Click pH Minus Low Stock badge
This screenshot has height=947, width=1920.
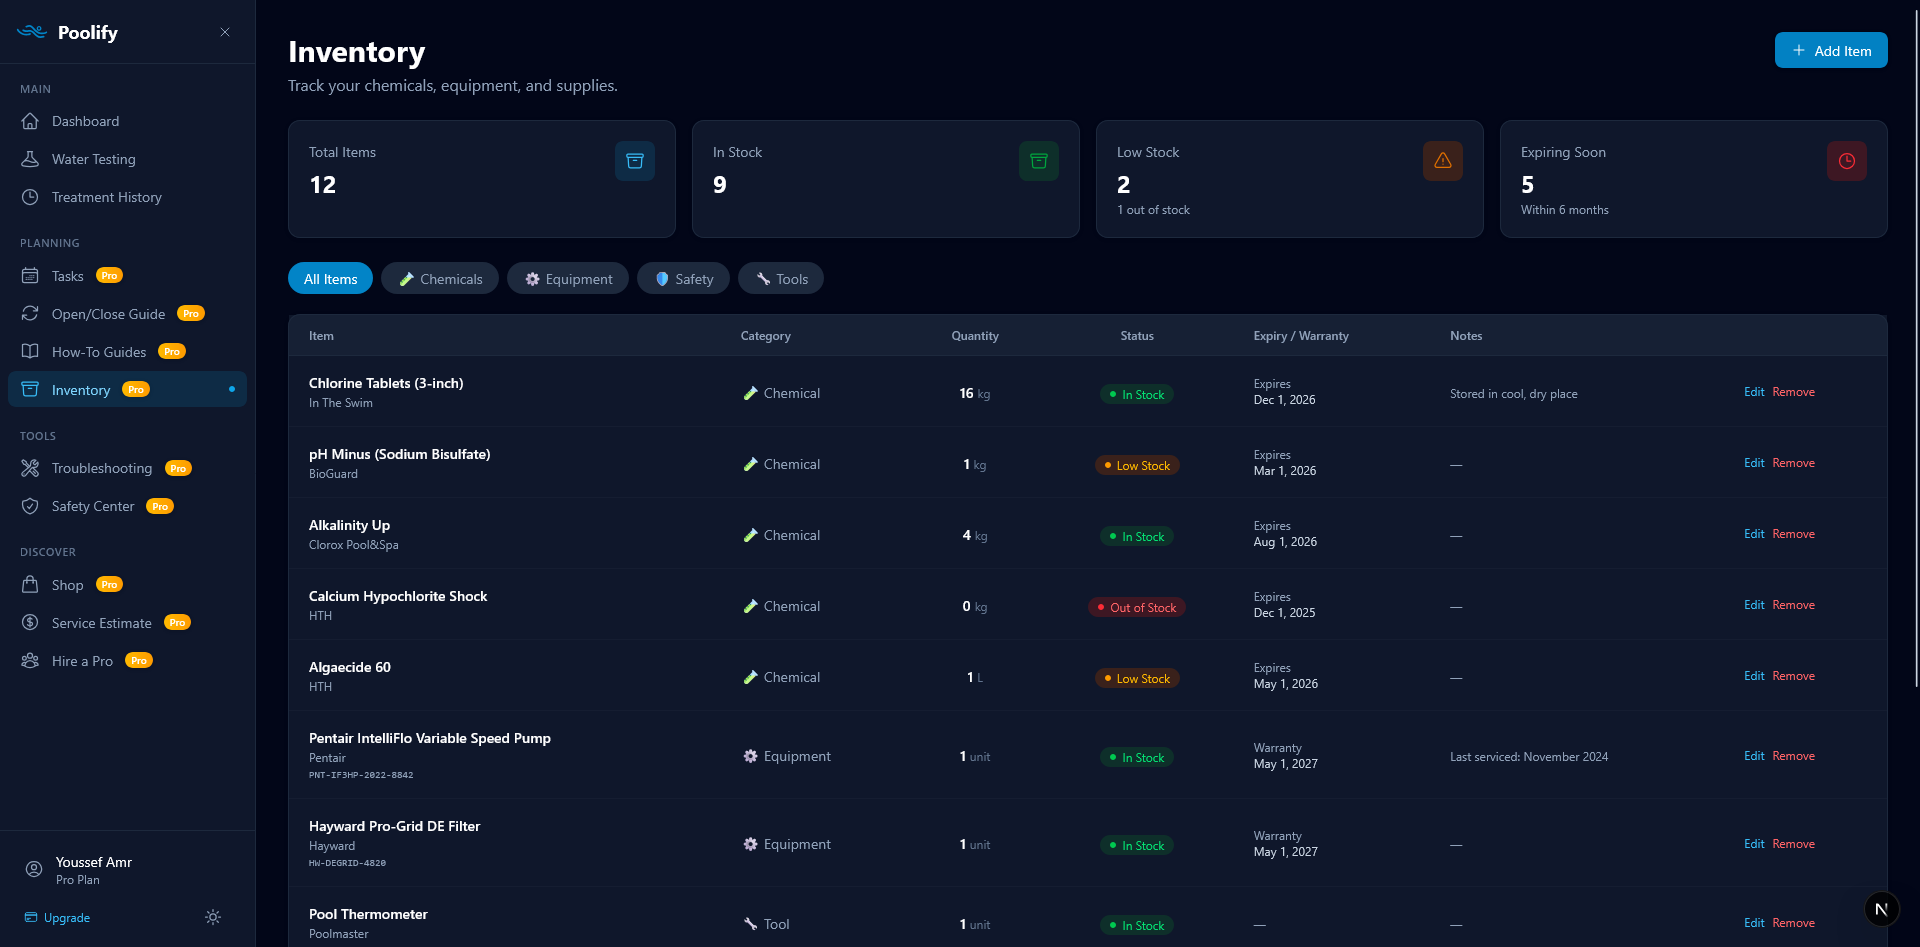click(1137, 466)
